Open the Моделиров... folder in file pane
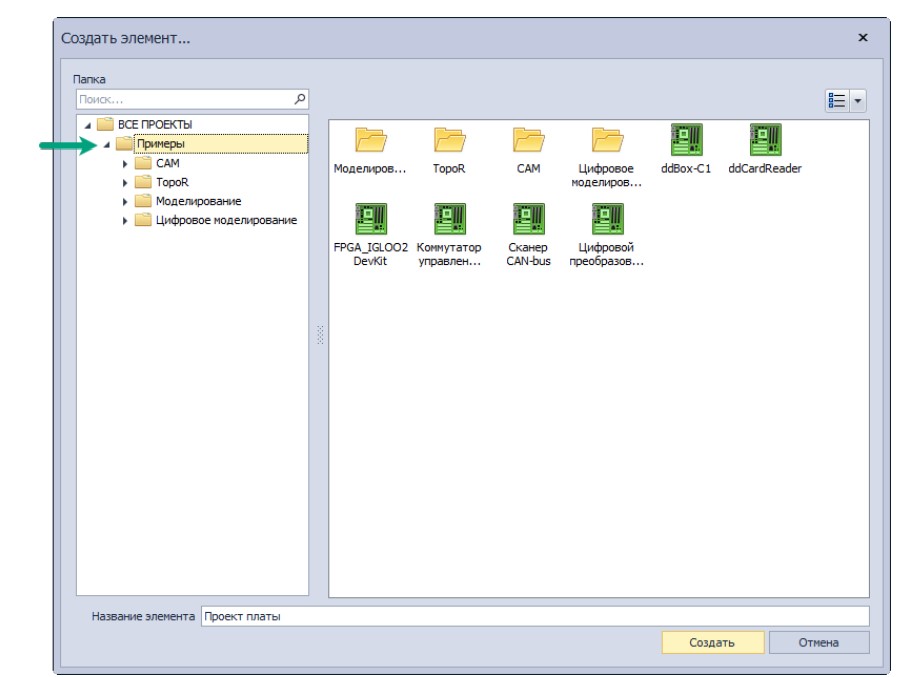This screenshot has height=677, width=918. click(371, 141)
